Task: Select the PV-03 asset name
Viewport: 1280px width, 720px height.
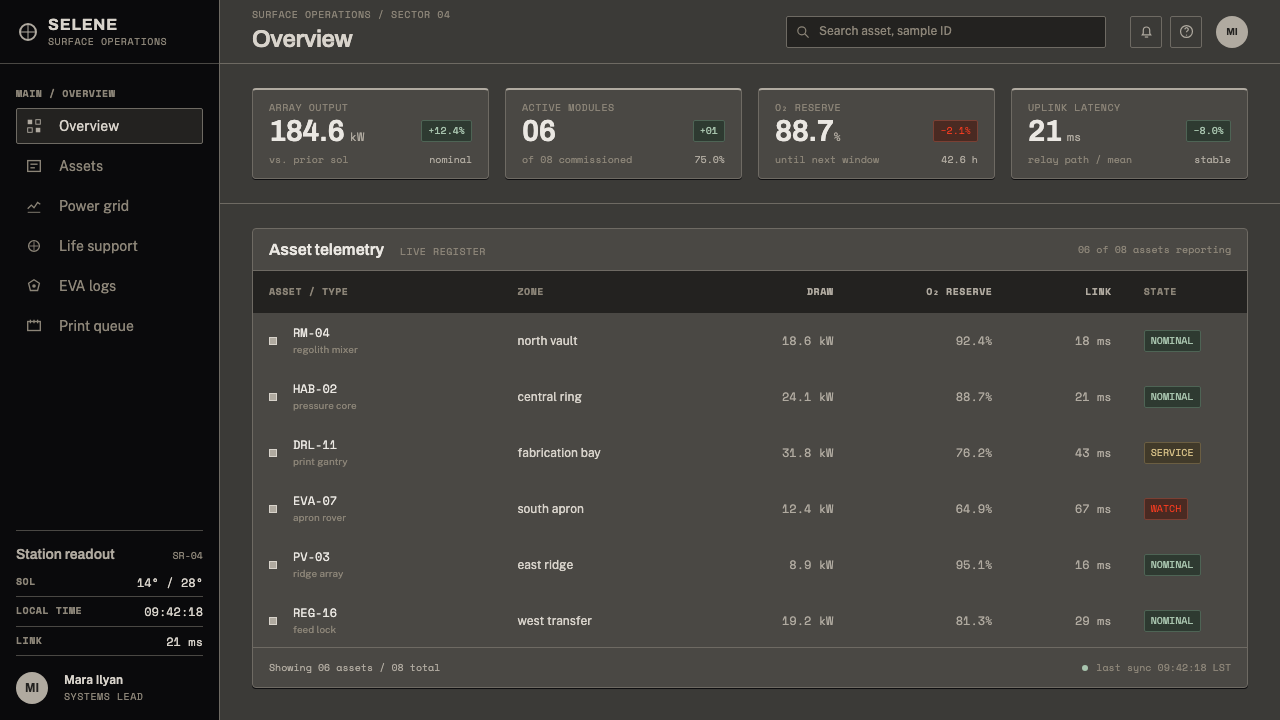Action: [311, 557]
